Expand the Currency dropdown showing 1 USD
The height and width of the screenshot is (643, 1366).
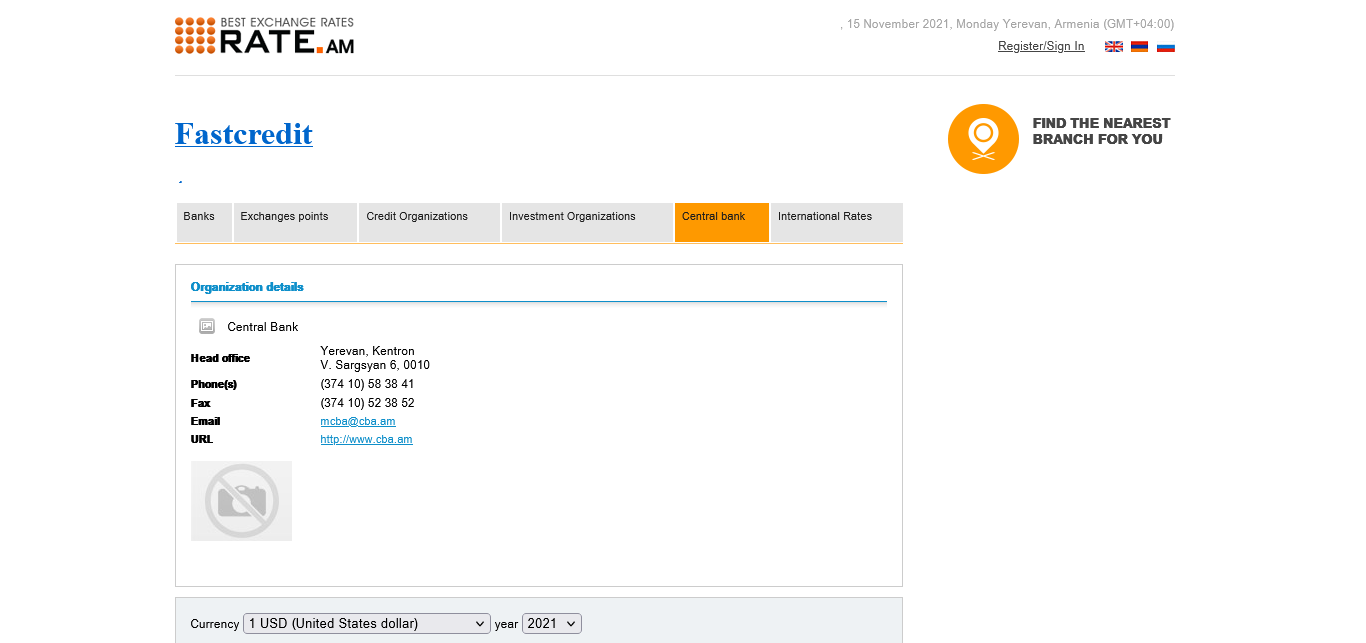(366, 624)
